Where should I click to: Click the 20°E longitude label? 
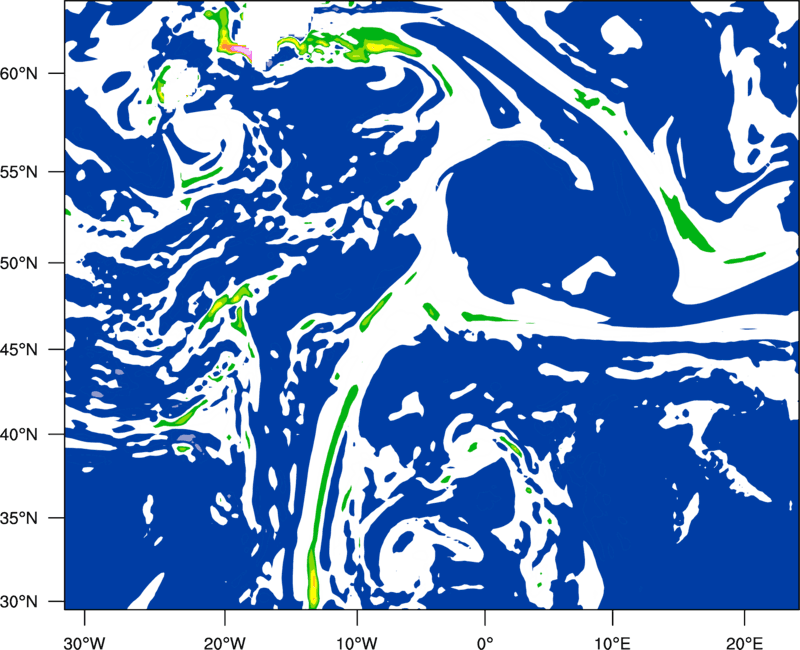tap(744, 642)
